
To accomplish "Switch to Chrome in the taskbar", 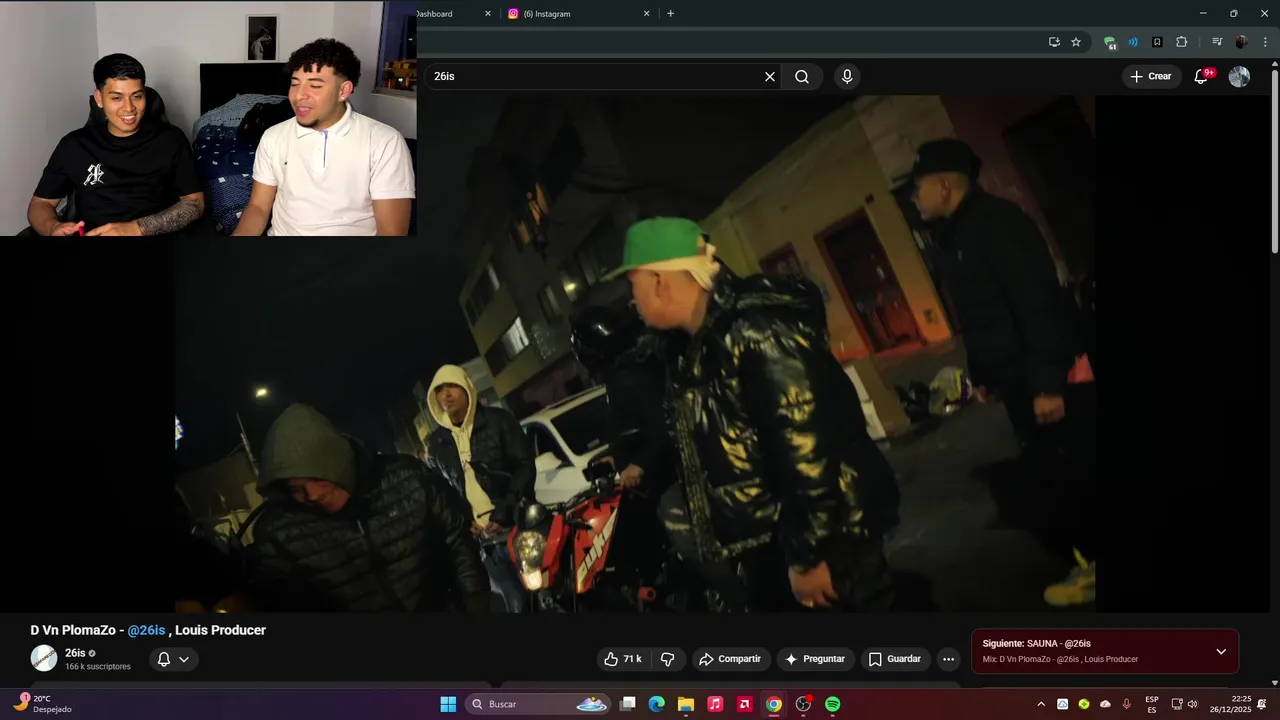I will [x=774, y=704].
